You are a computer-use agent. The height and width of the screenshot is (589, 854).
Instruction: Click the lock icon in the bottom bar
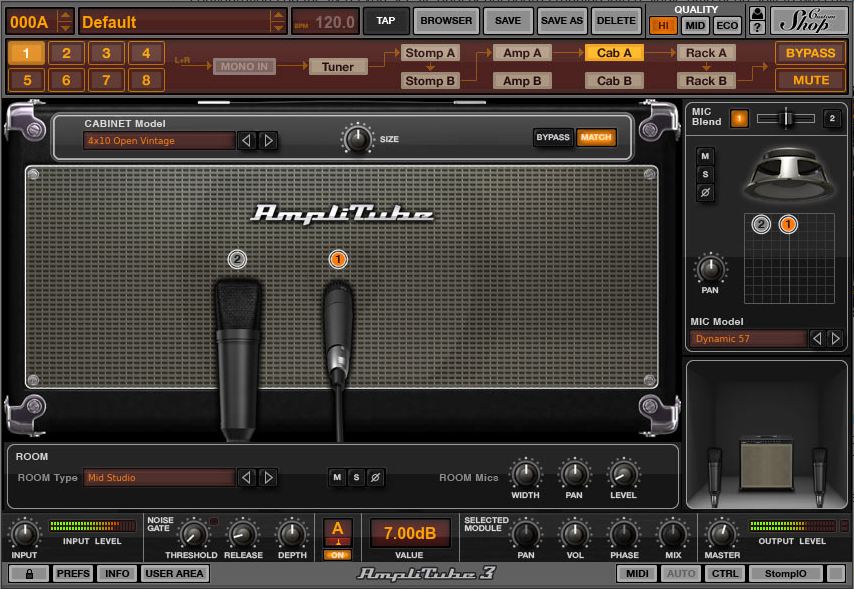(x=29, y=573)
